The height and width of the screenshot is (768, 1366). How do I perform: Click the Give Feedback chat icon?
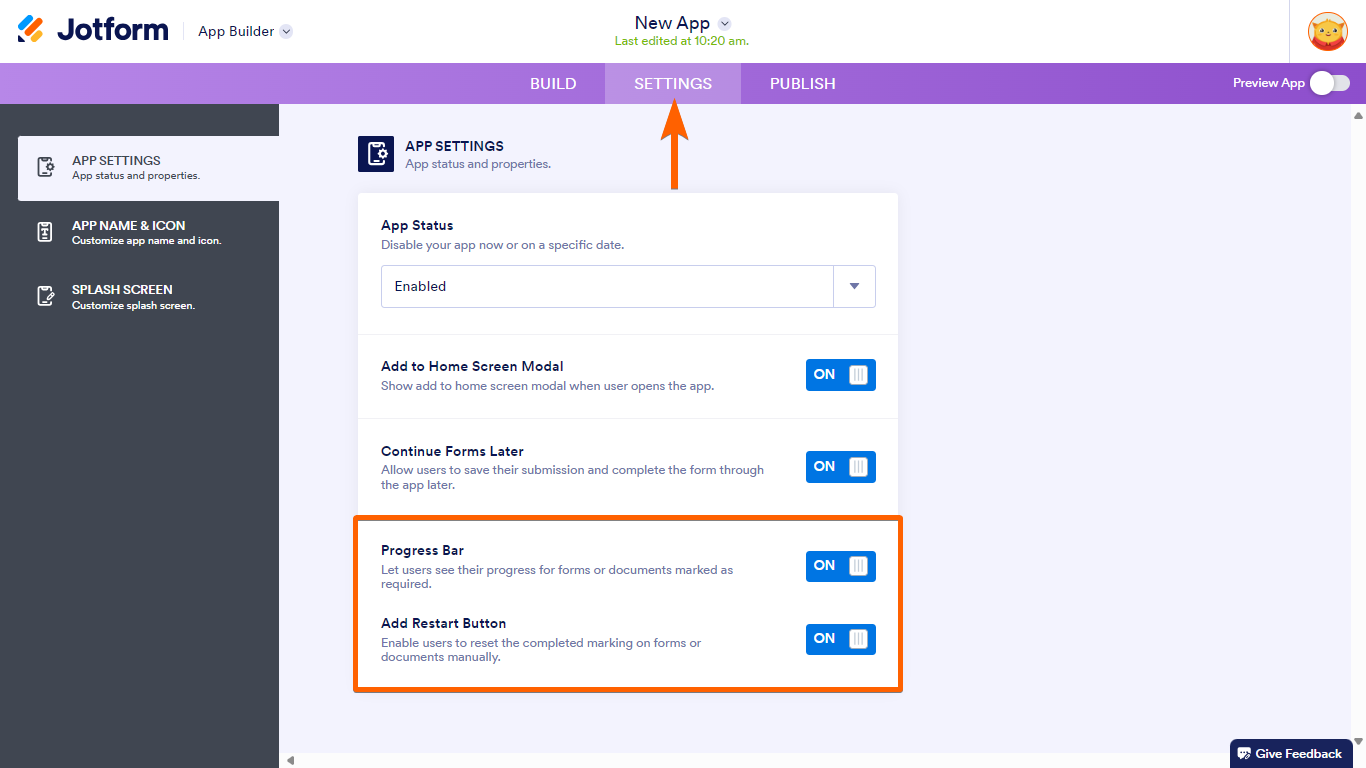coord(1244,754)
